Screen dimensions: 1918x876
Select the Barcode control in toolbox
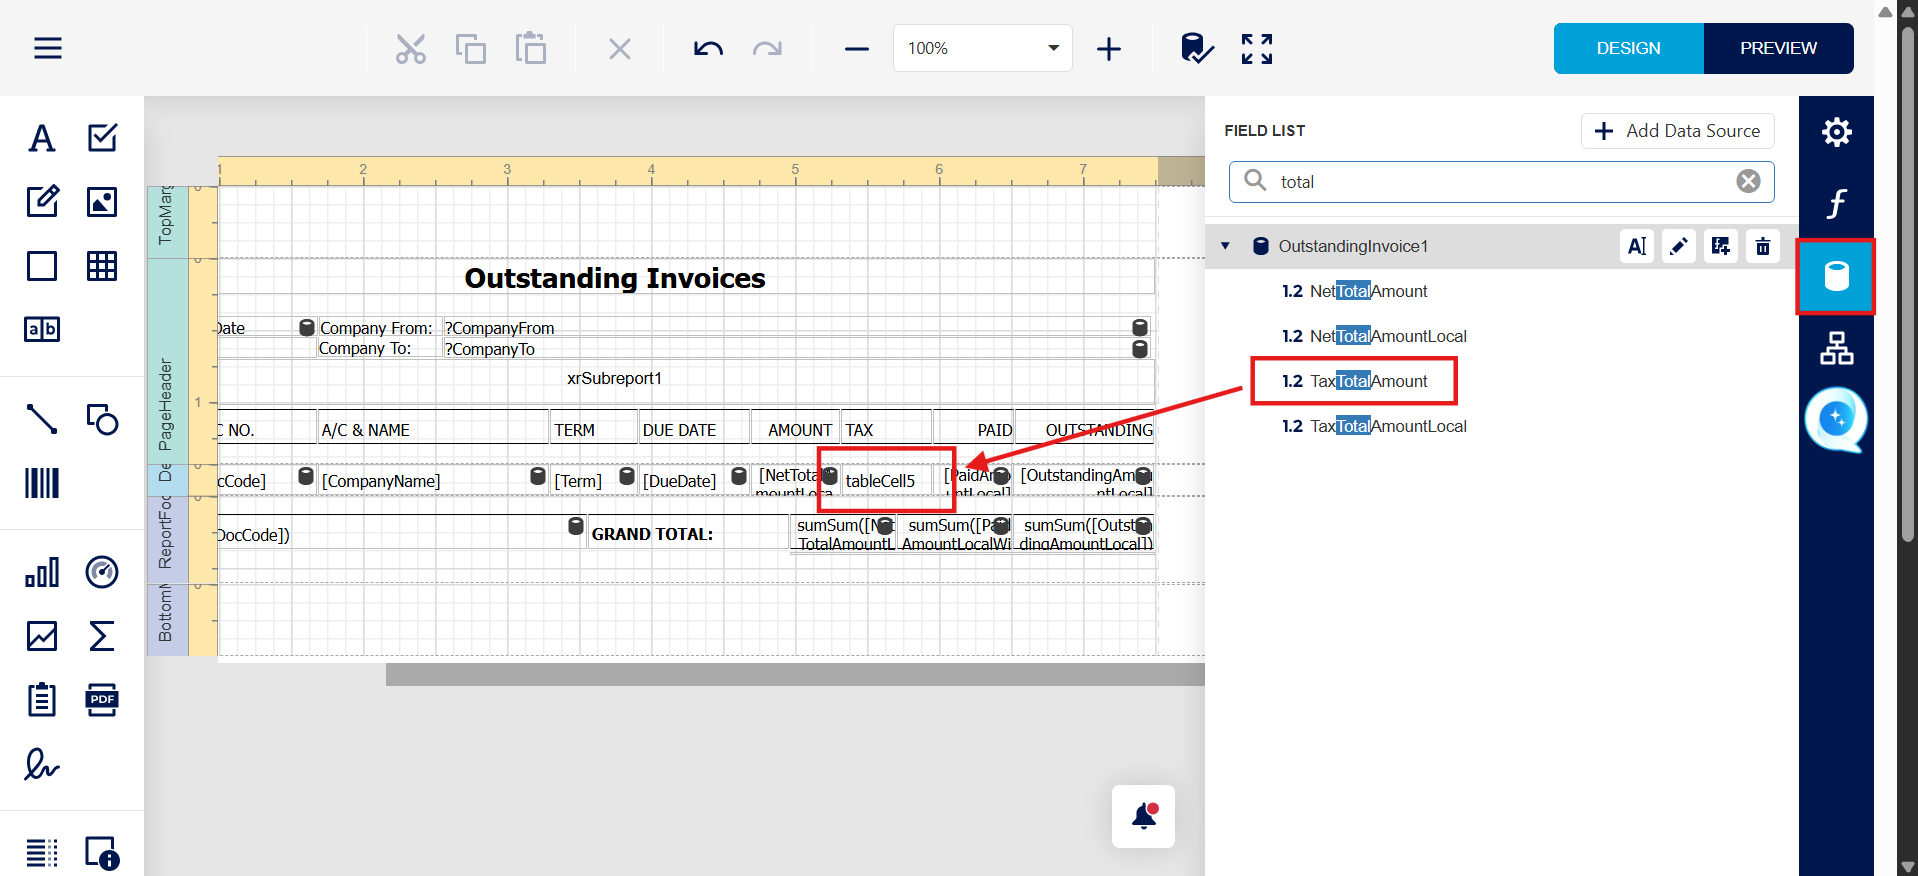pos(42,483)
